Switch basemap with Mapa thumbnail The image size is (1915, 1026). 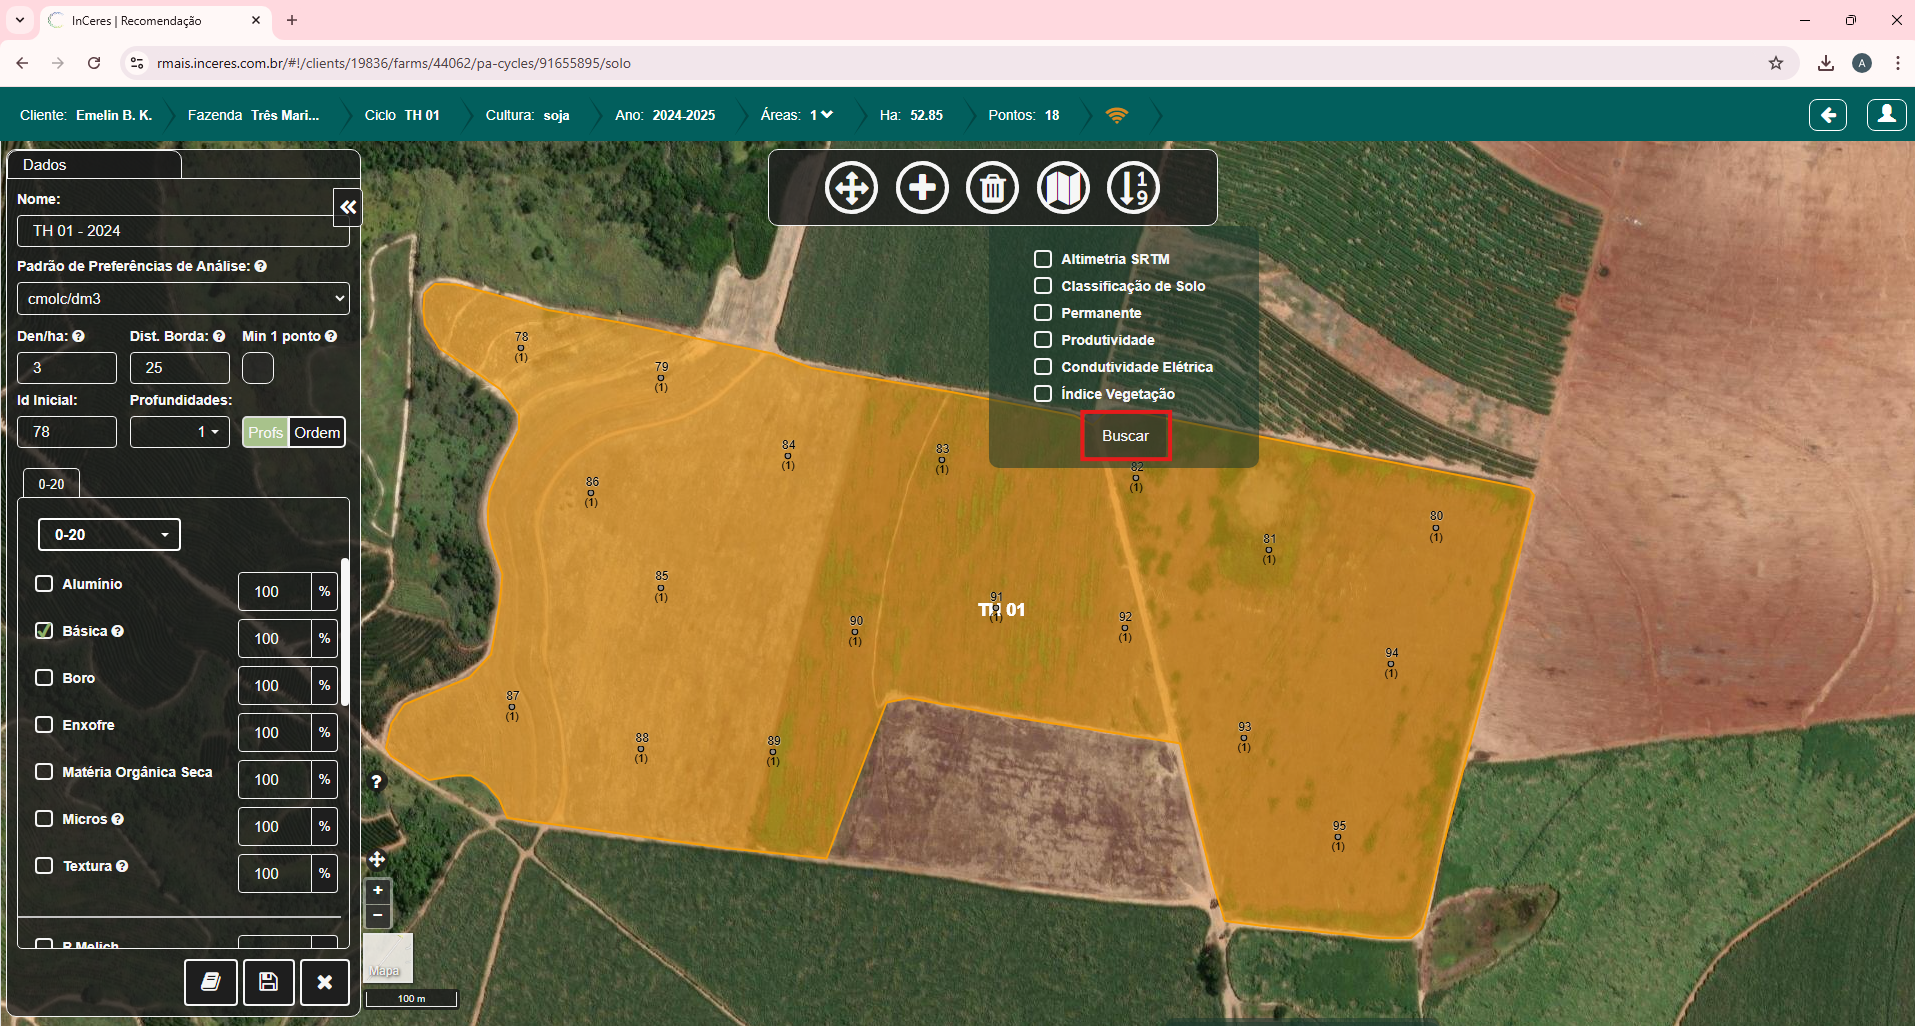coord(388,958)
